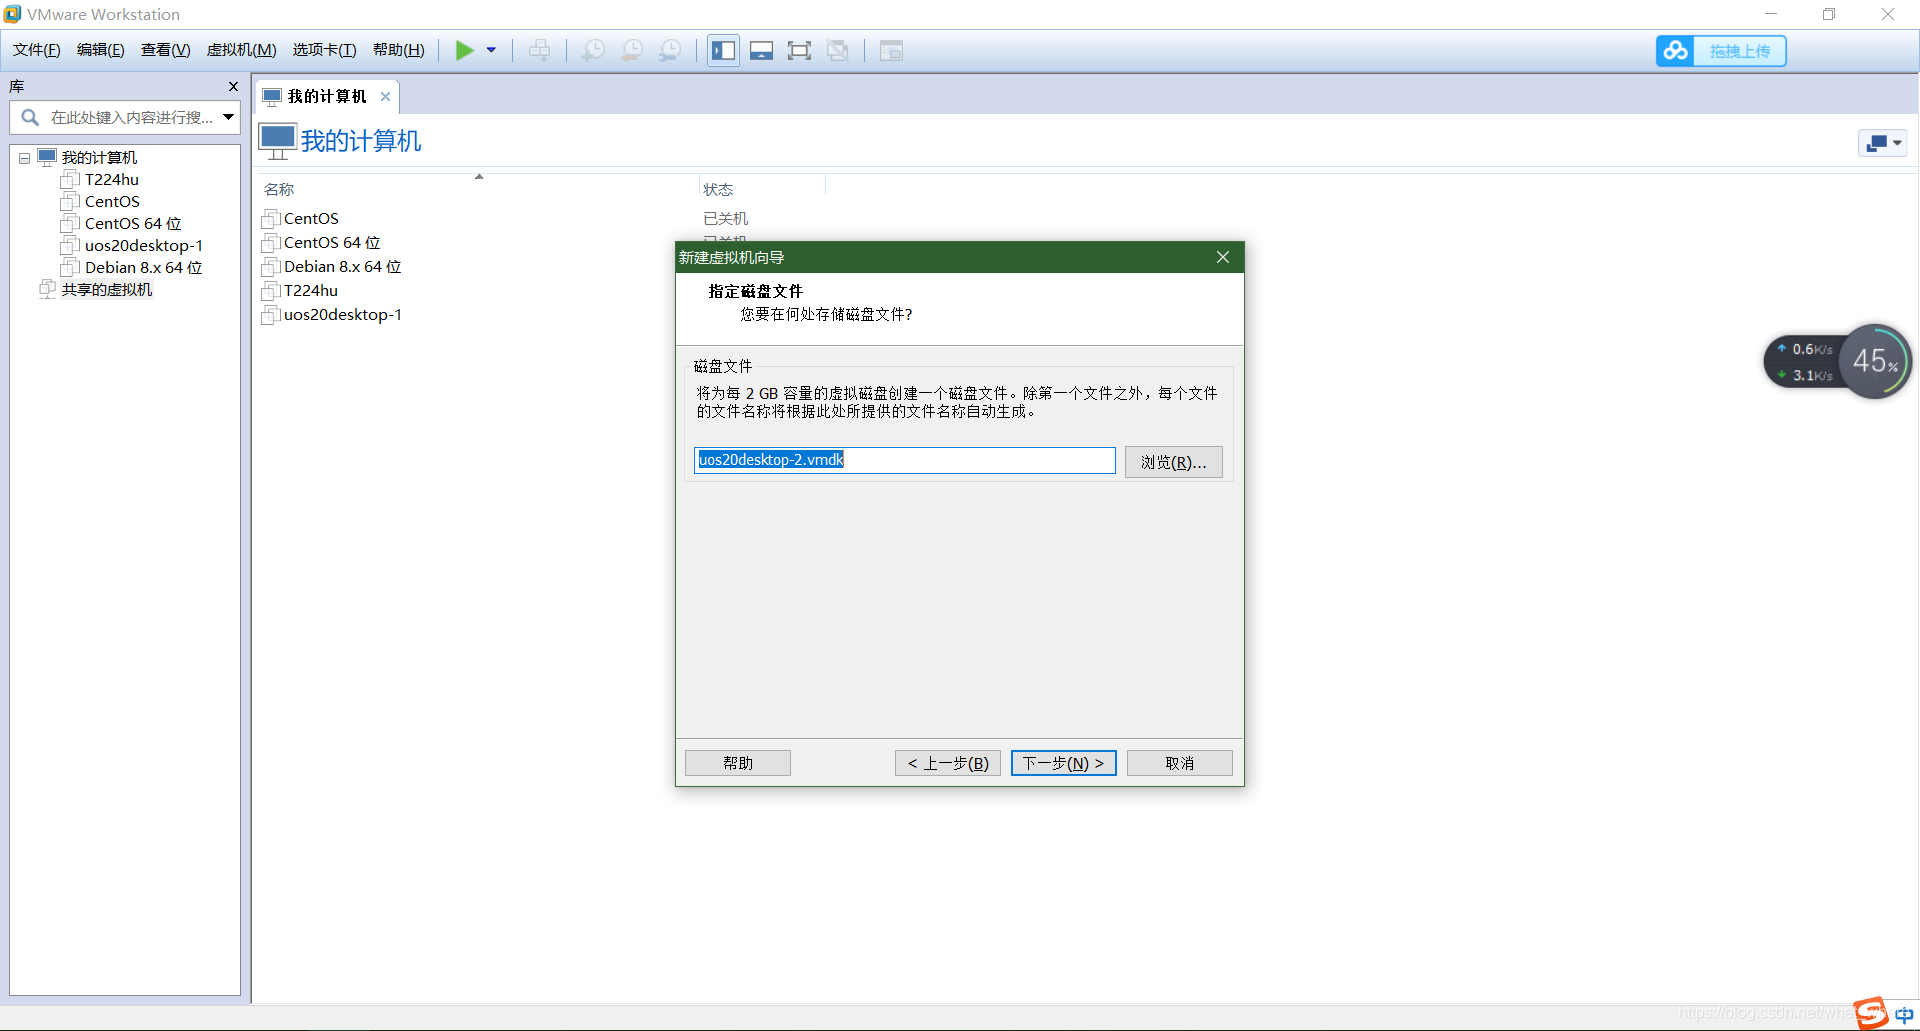The width and height of the screenshot is (1920, 1031).
Task: Collapse the 我的计算机 tree node
Action: pos(23,157)
